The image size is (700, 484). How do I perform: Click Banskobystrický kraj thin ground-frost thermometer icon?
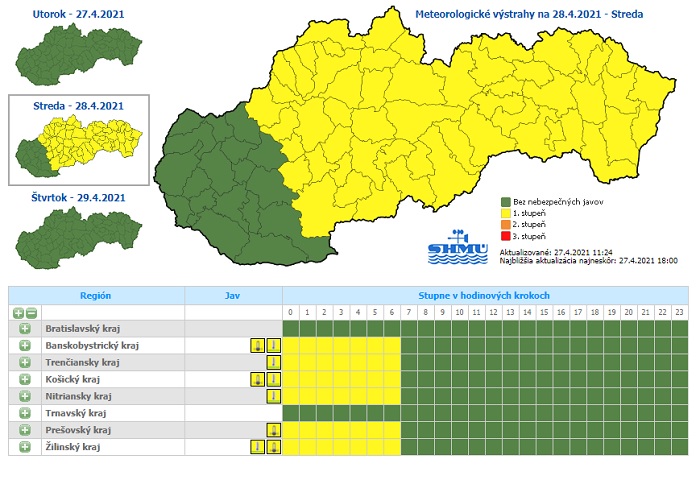pyautogui.click(x=274, y=346)
